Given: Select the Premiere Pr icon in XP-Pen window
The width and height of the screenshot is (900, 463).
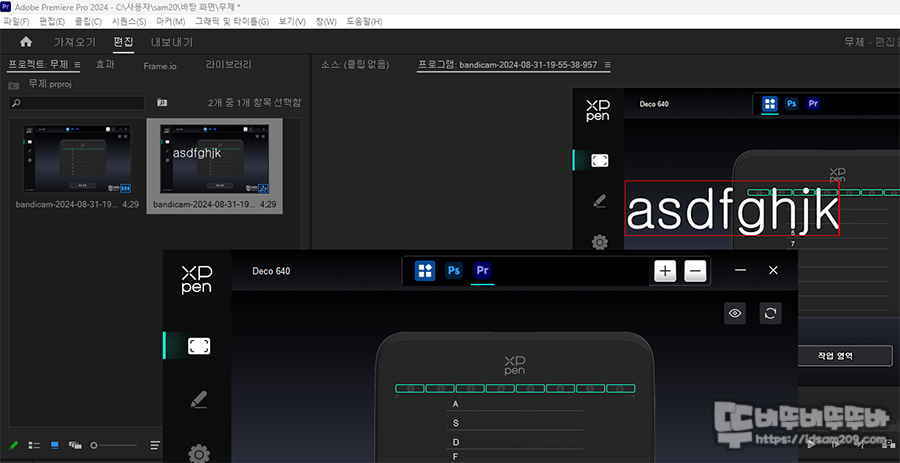Looking at the screenshot, I should pos(483,270).
